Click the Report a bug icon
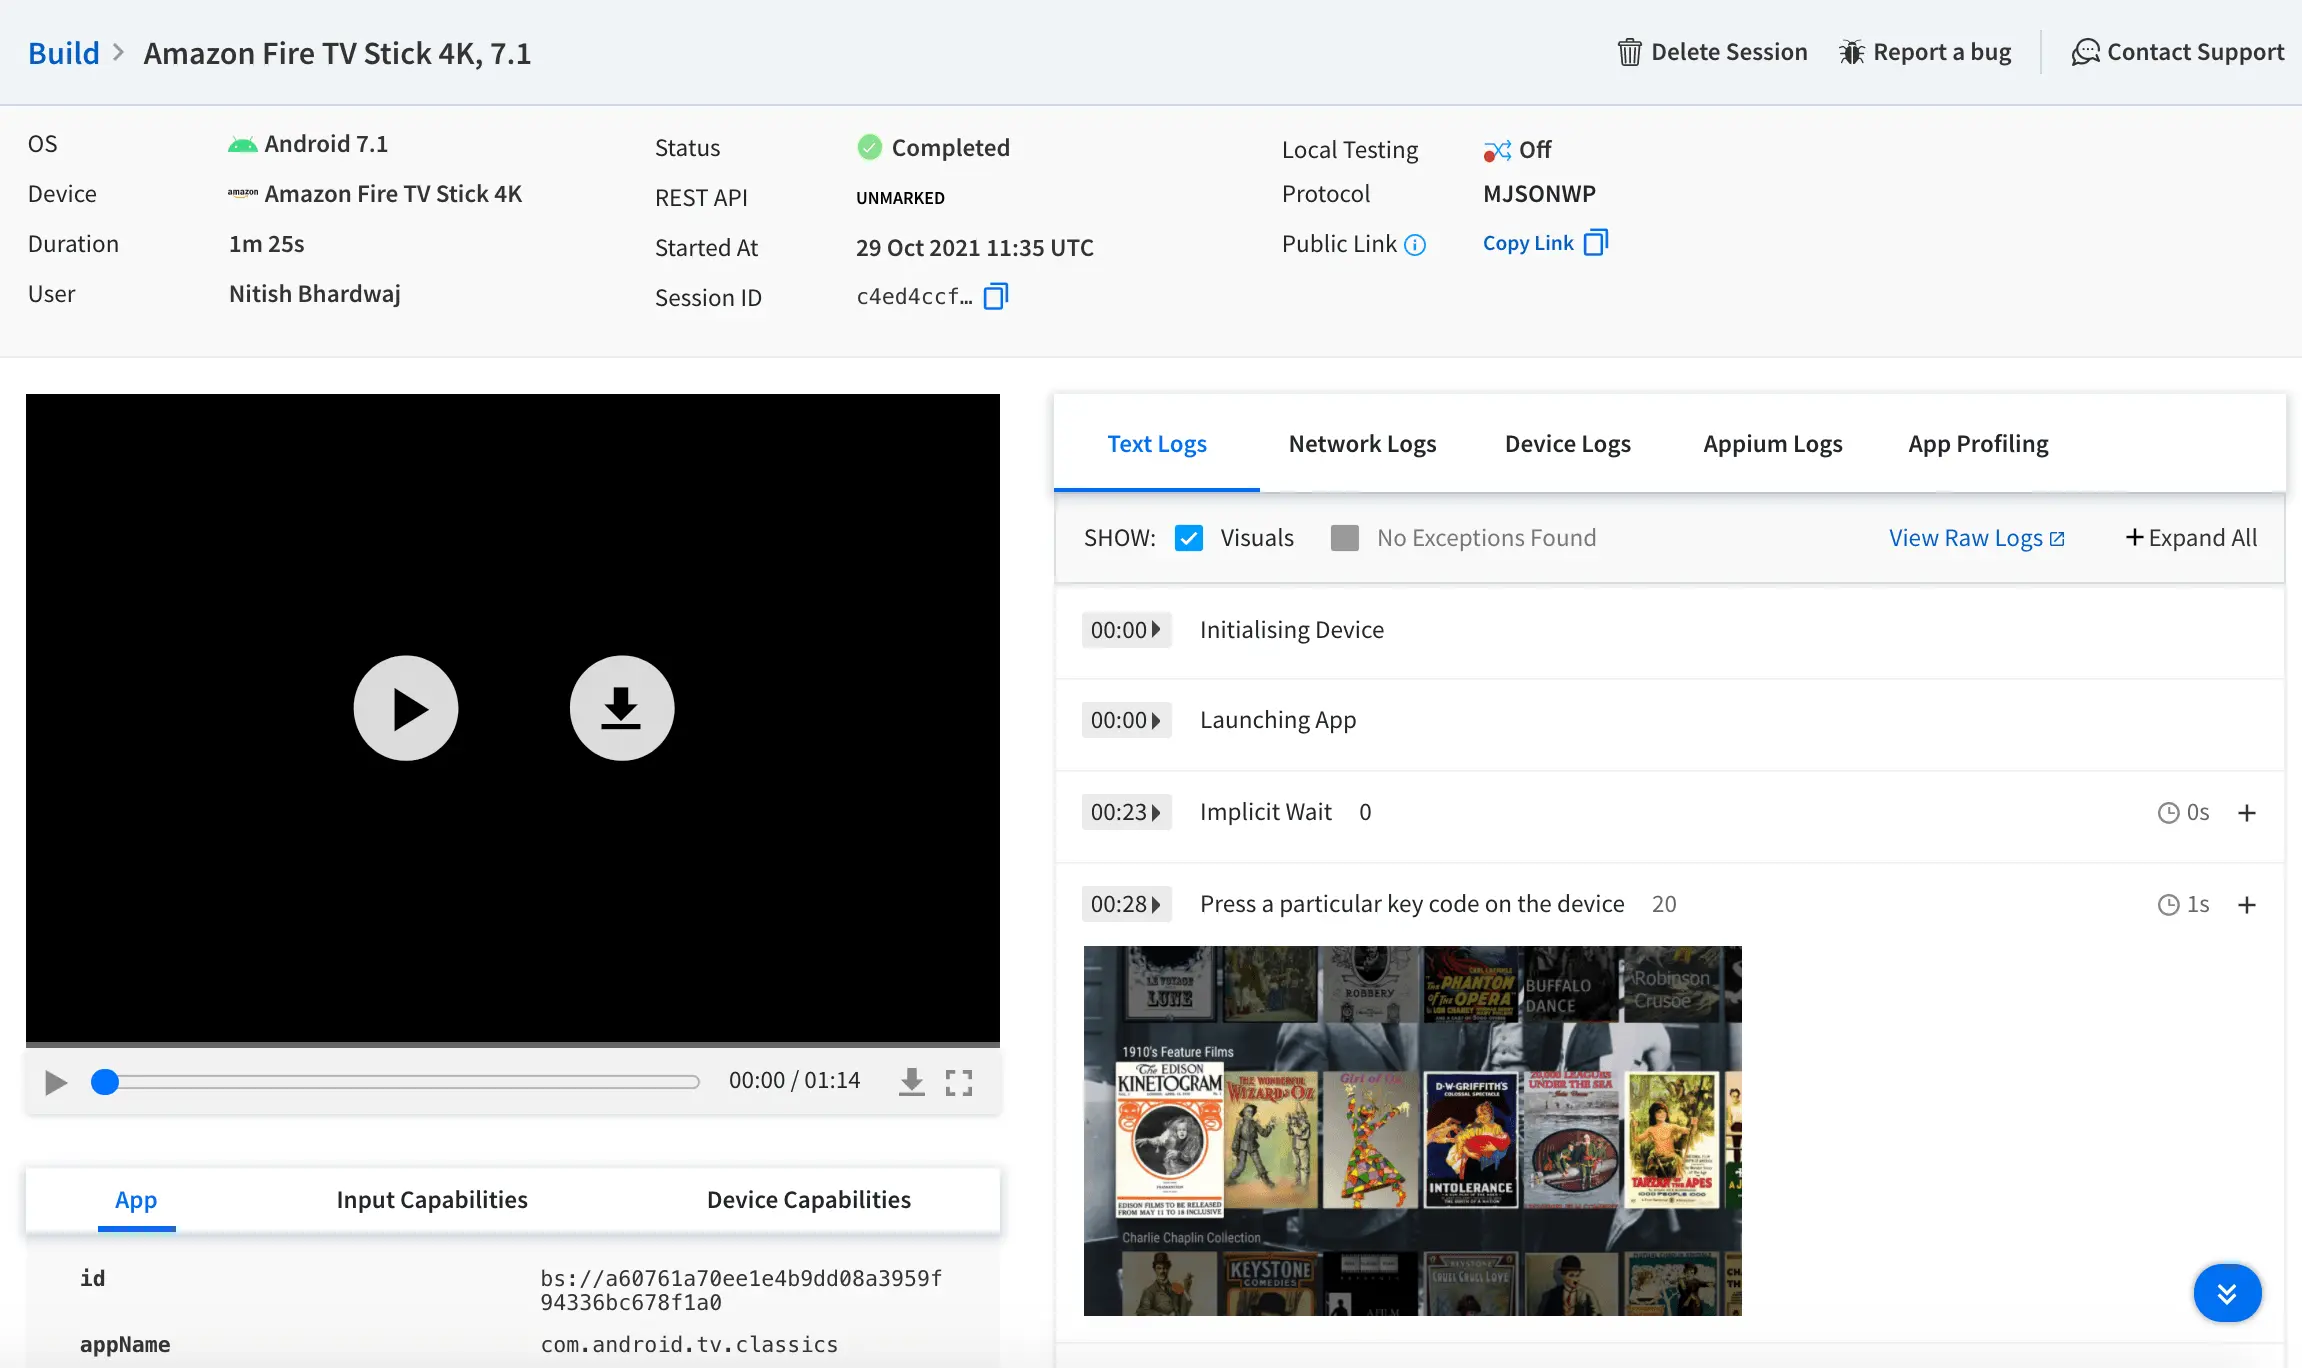 (1851, 52)
